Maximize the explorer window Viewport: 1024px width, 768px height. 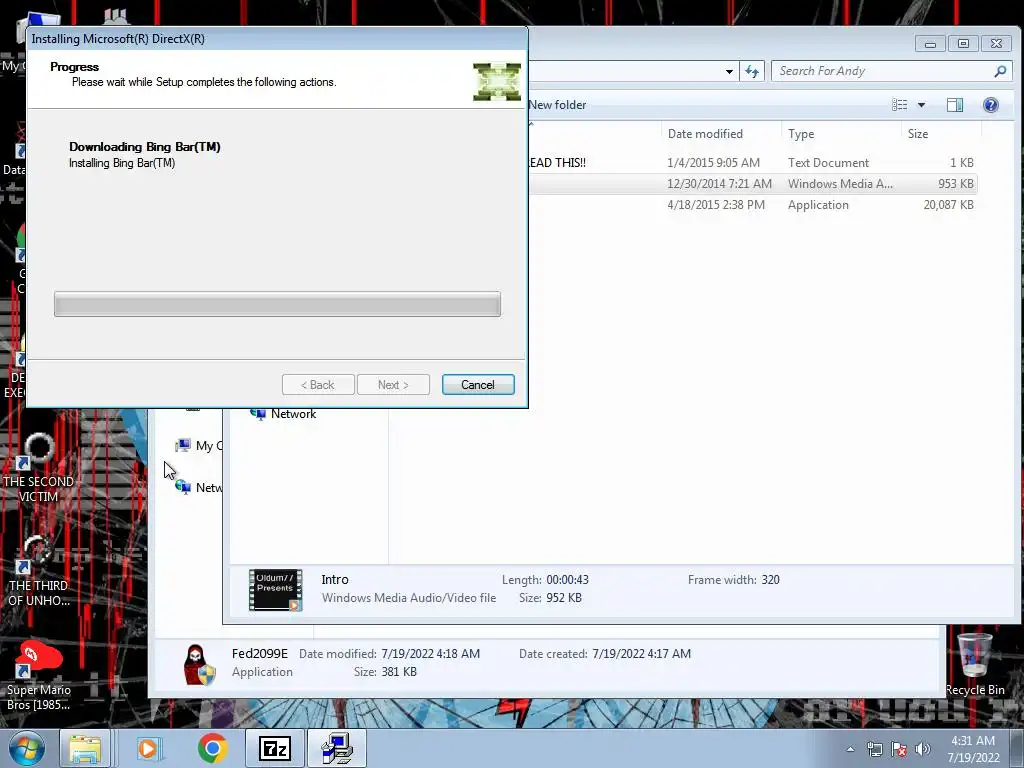tap(963, 44)
